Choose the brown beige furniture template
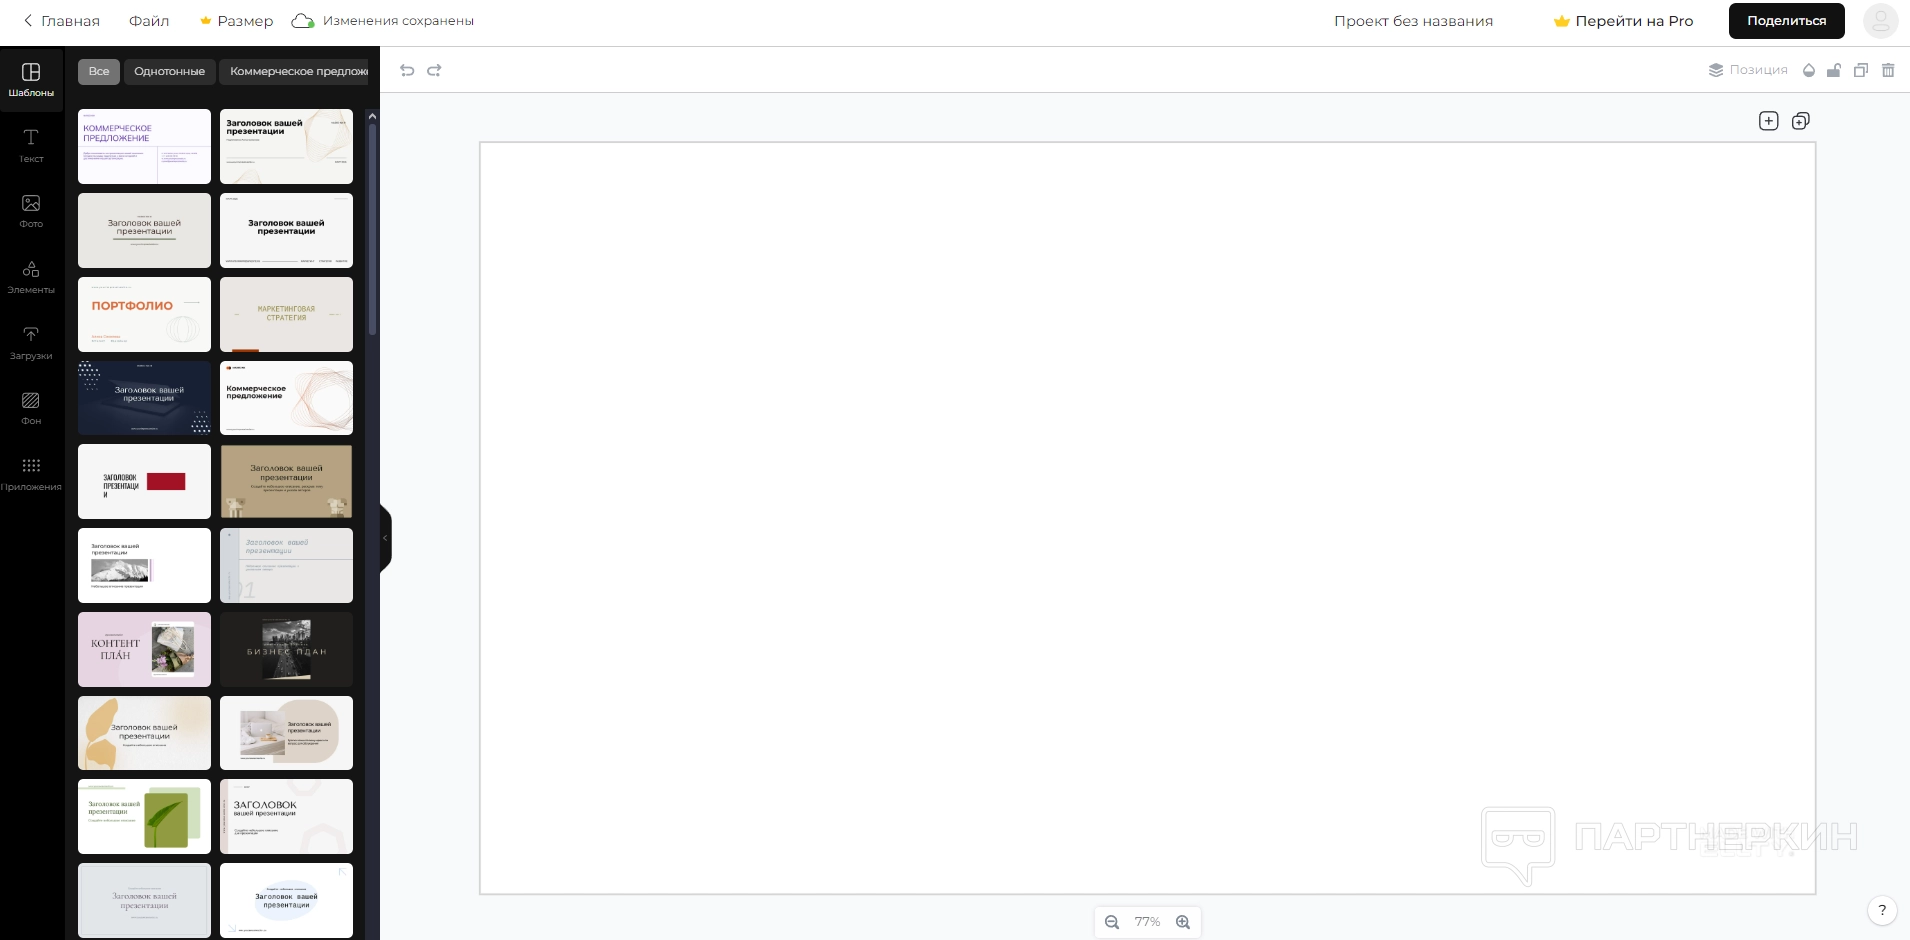 [x=286, y=482]
